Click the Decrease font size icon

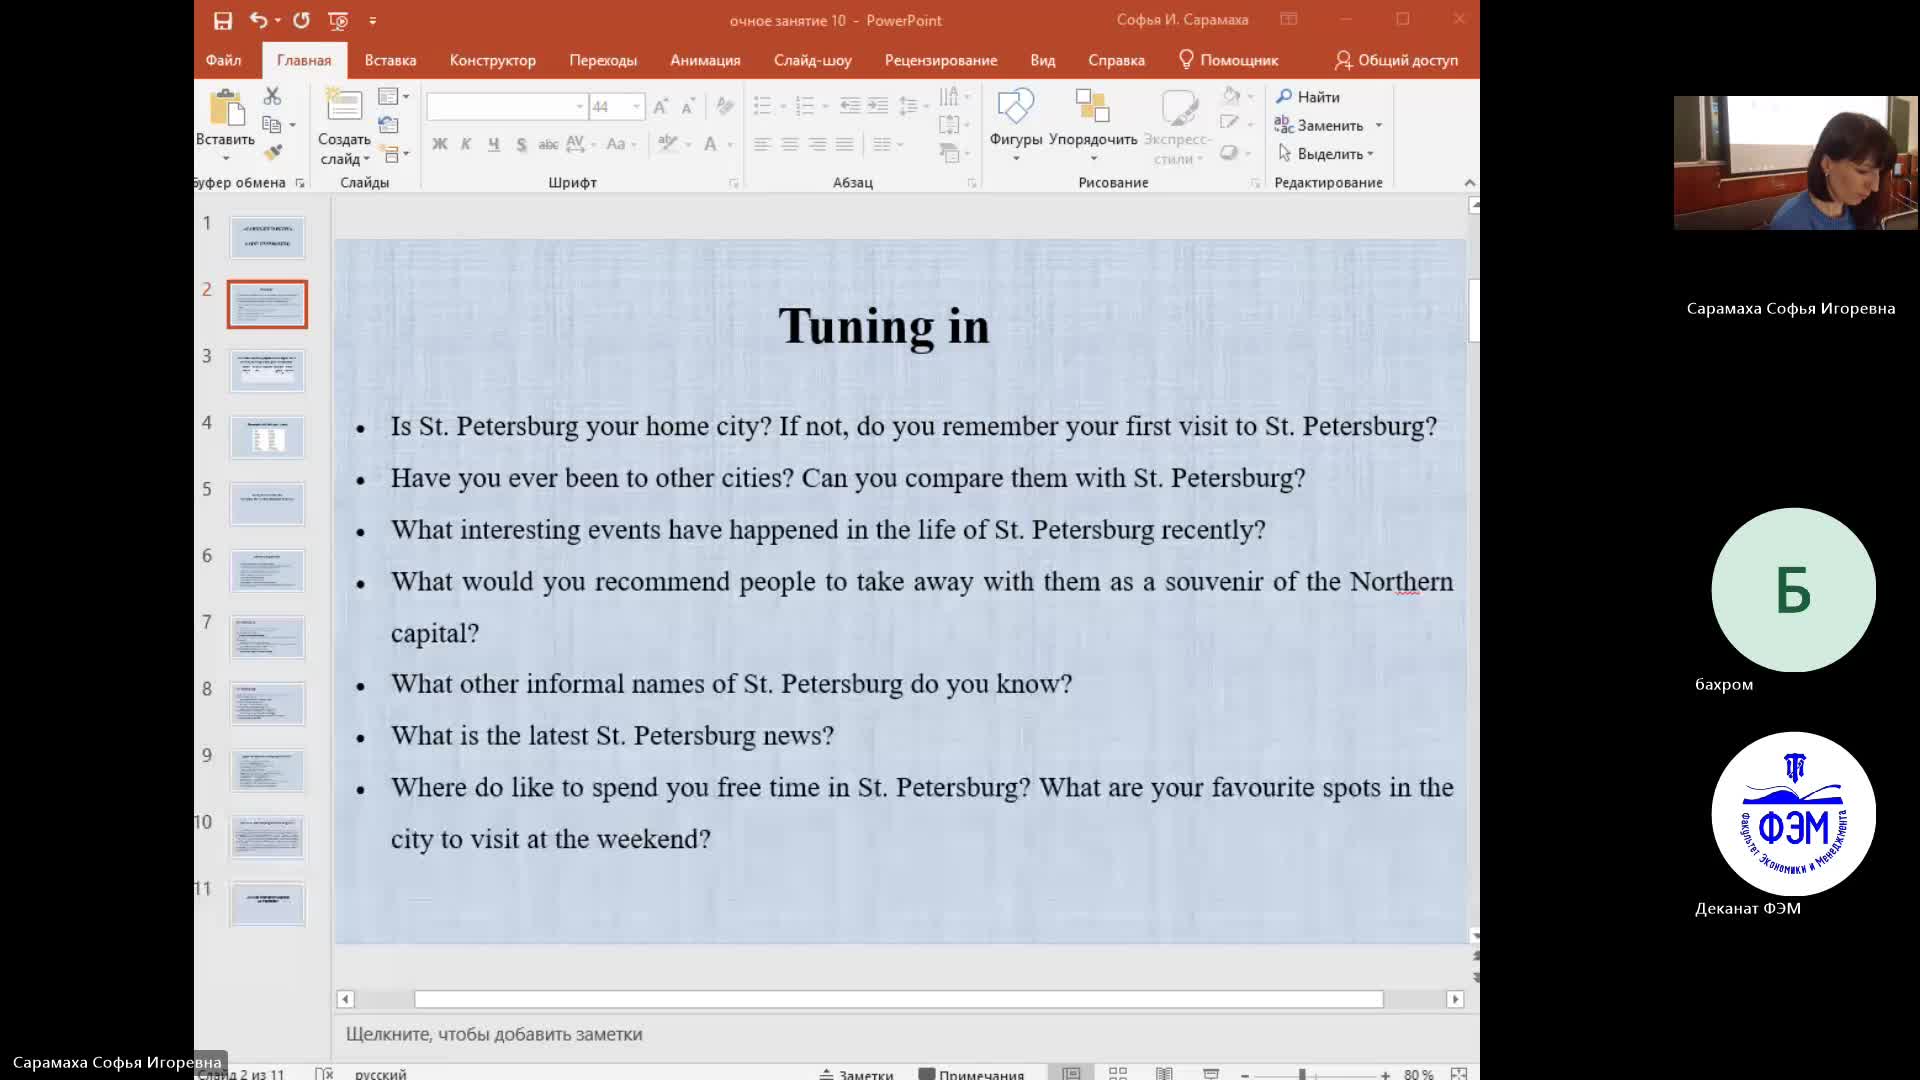click(688, 107)
